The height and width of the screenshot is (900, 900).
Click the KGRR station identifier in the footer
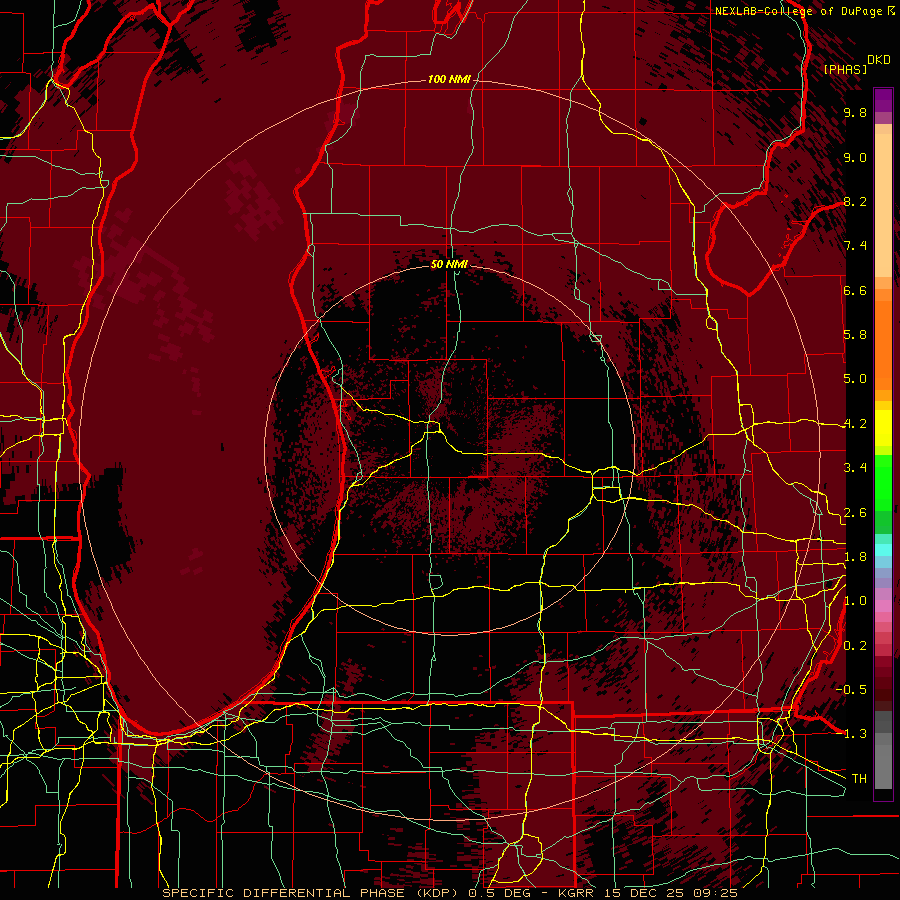575,893
